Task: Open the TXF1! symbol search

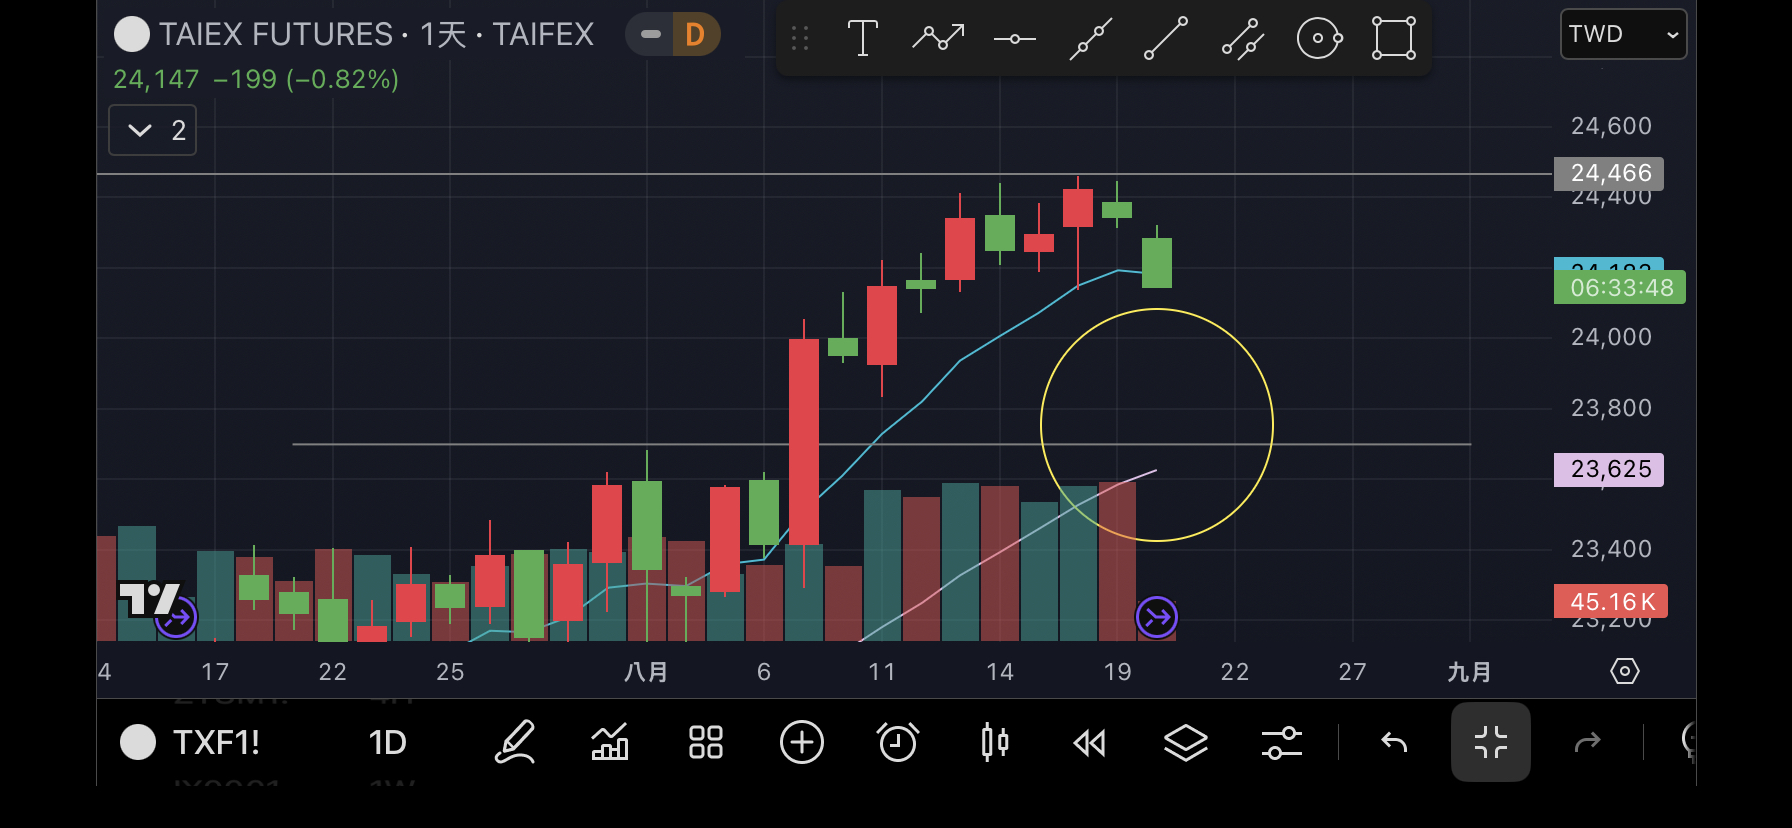Action: click(215, 743)
